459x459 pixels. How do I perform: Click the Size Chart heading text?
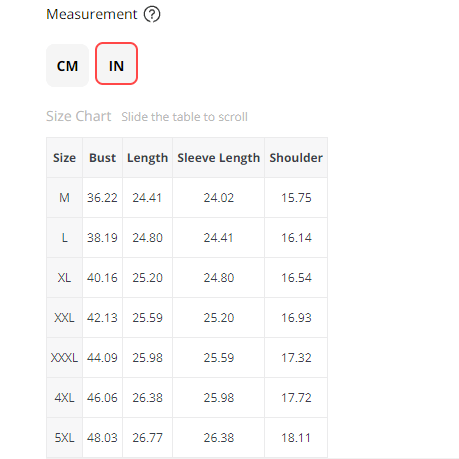[79, 116]
